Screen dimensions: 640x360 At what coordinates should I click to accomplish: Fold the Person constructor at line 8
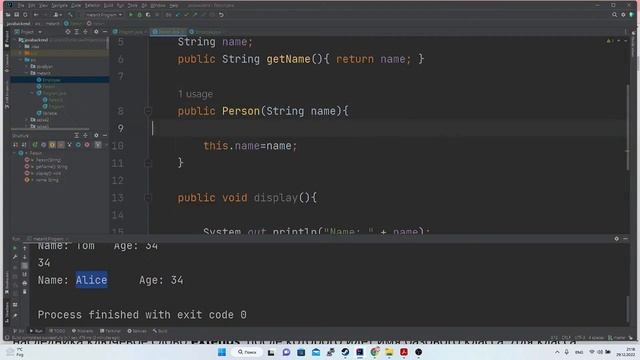[x=148, y=111]
